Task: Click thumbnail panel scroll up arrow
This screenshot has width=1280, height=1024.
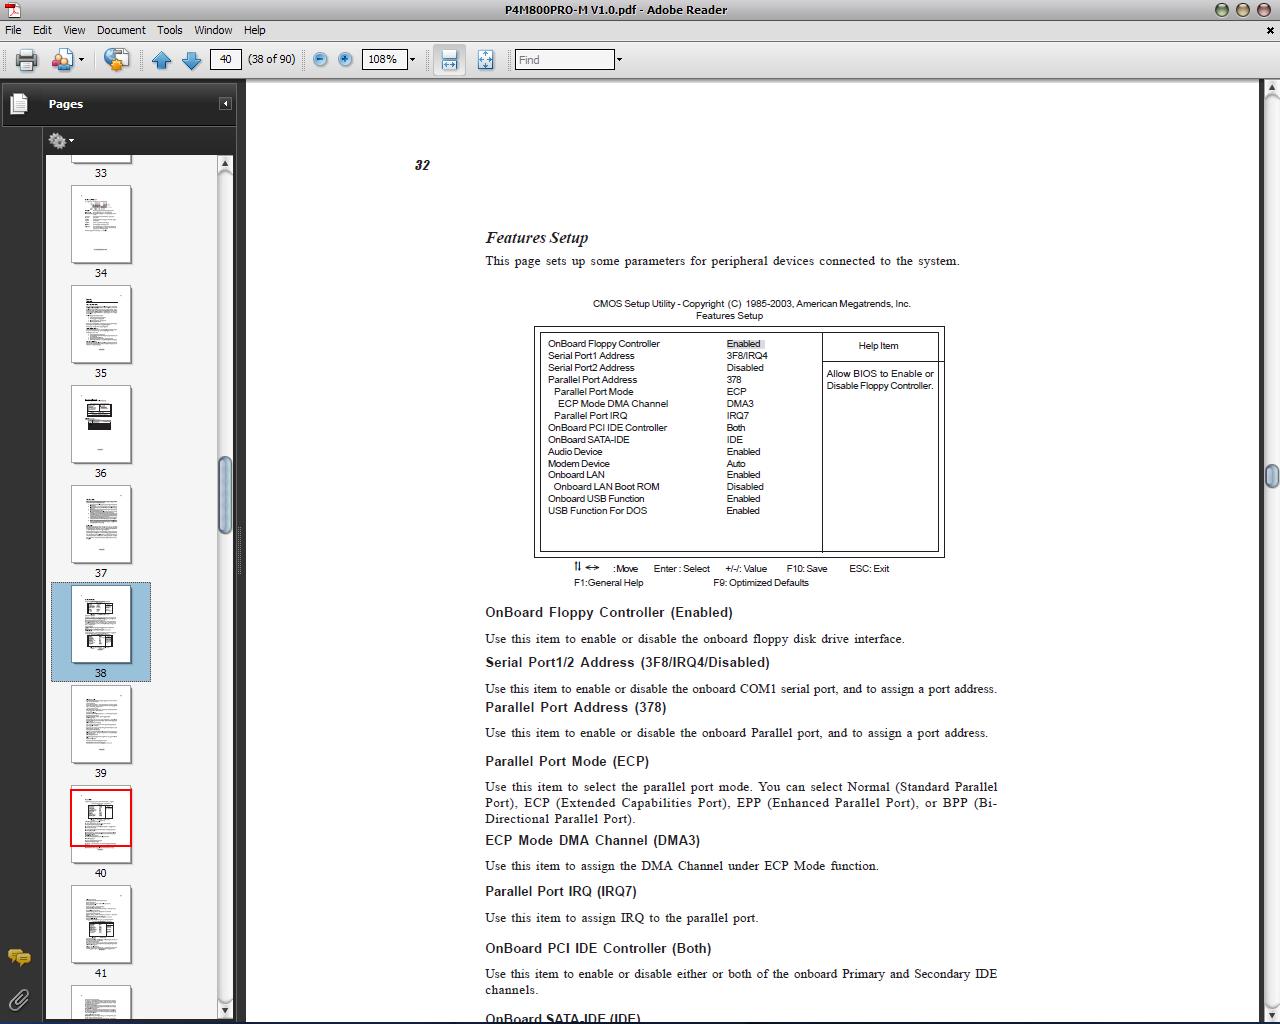Action: click(x=225, y=163)
